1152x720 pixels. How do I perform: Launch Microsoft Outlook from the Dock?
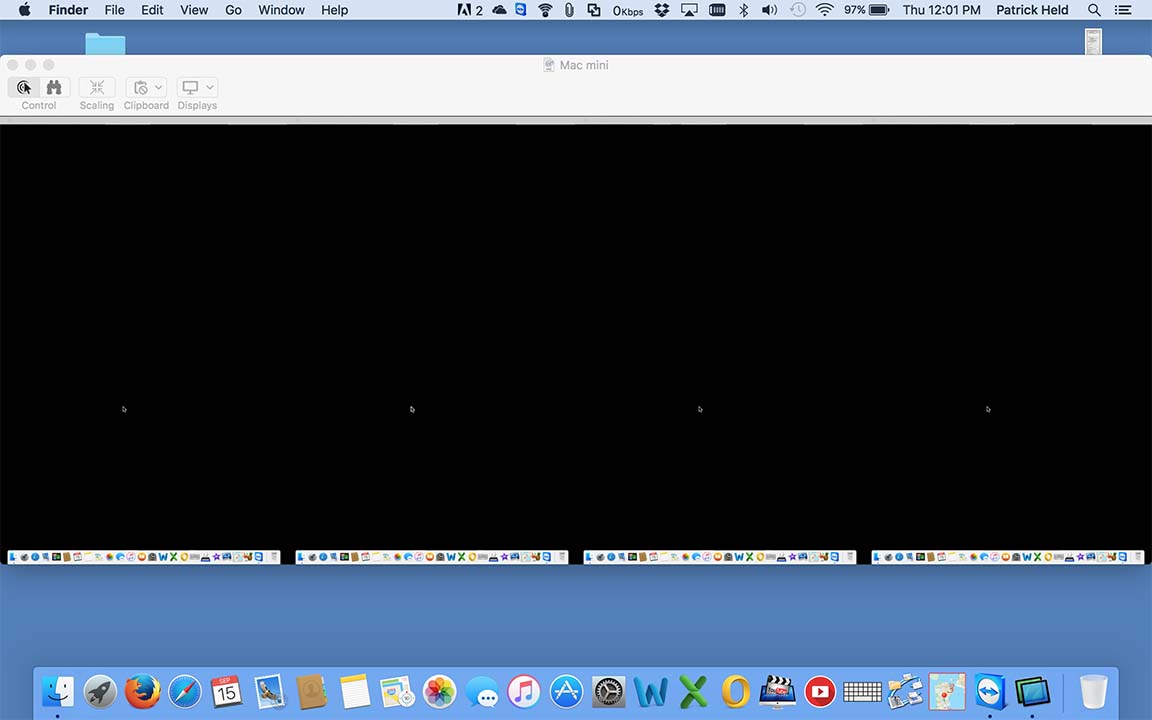(x=735, y=691)
